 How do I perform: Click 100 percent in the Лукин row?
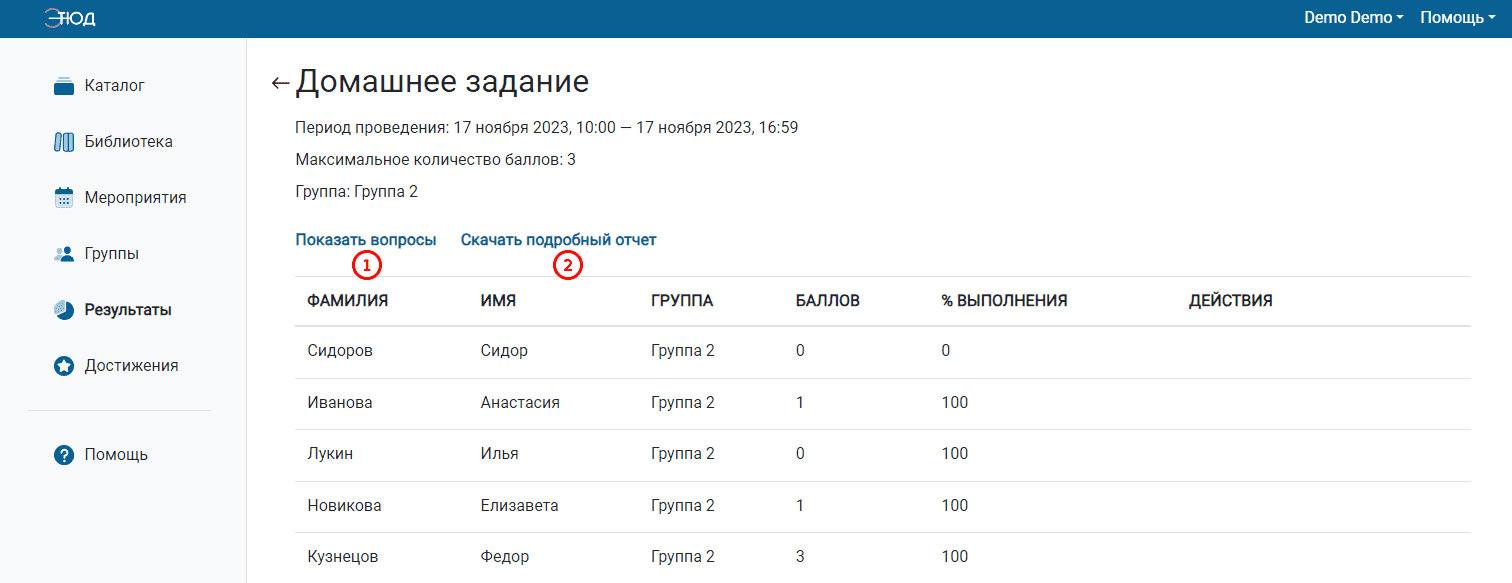(955, 454)
